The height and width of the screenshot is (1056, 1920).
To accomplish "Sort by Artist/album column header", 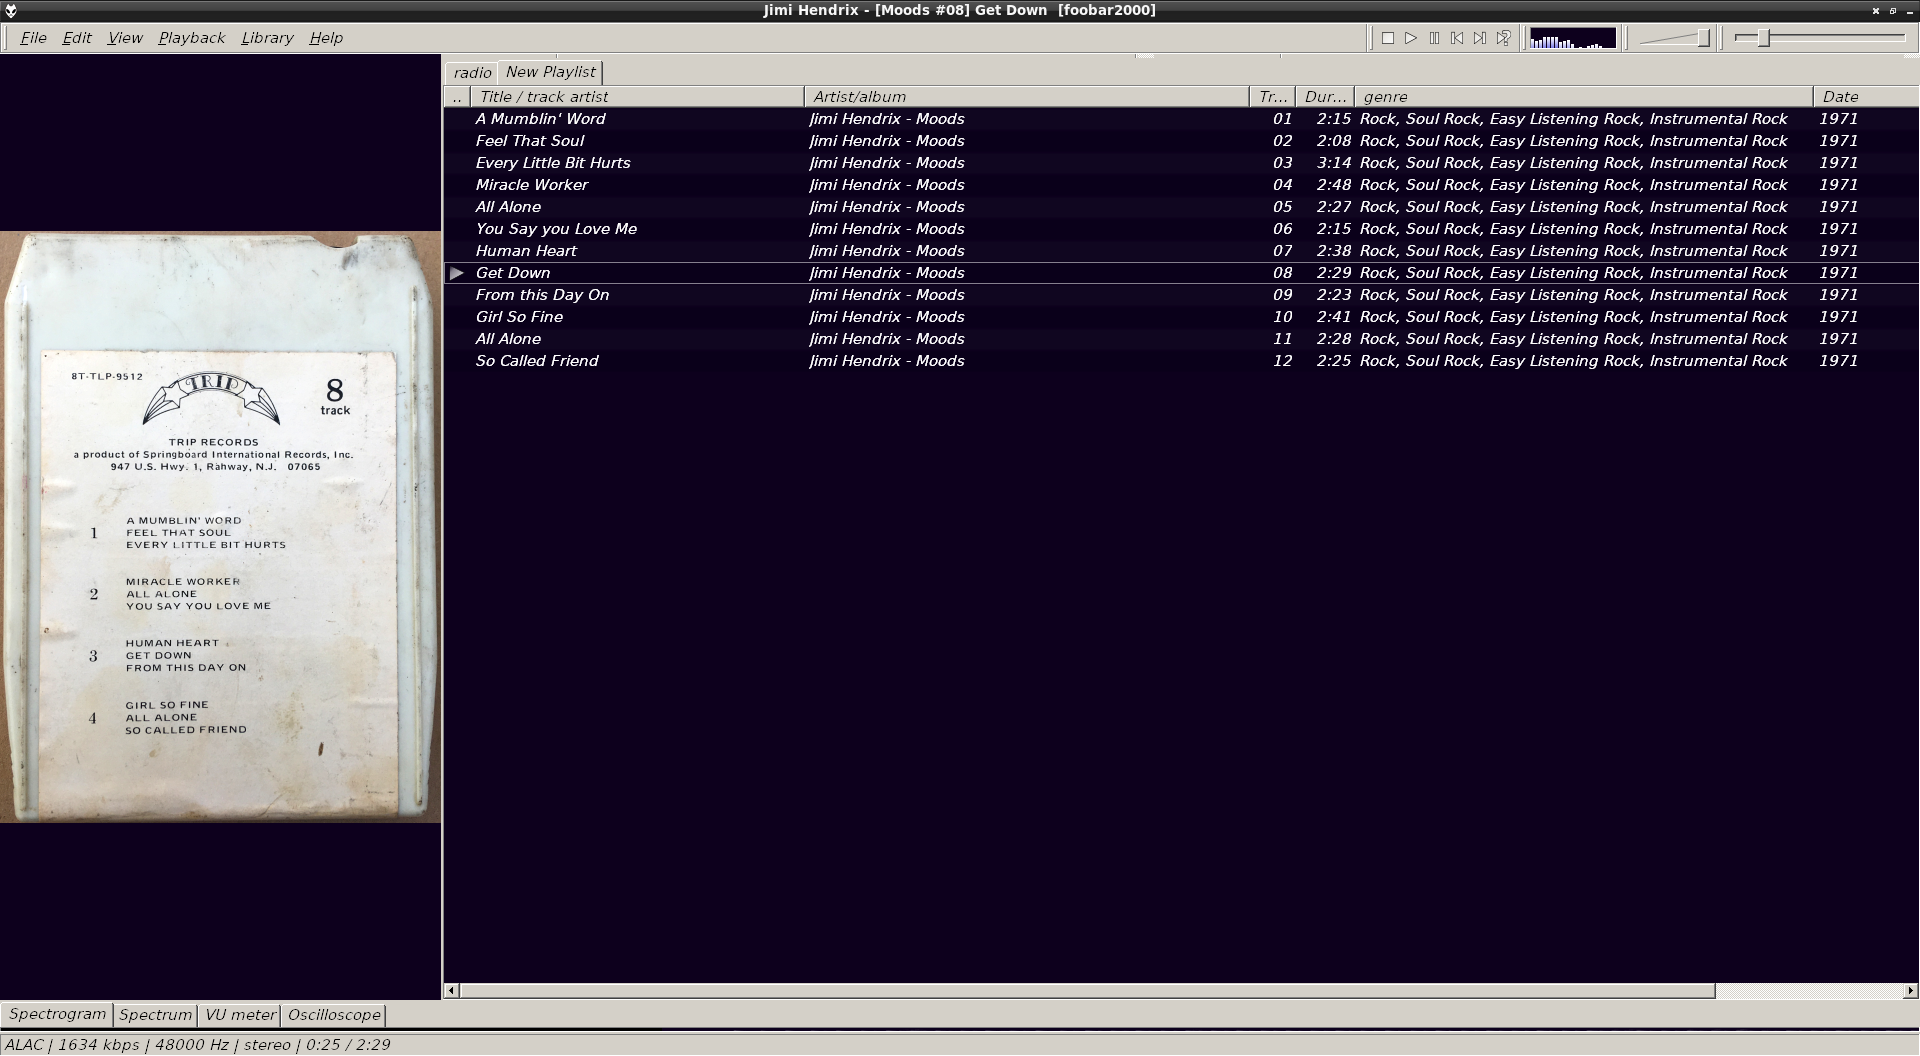I will [x=1027, y=97].
